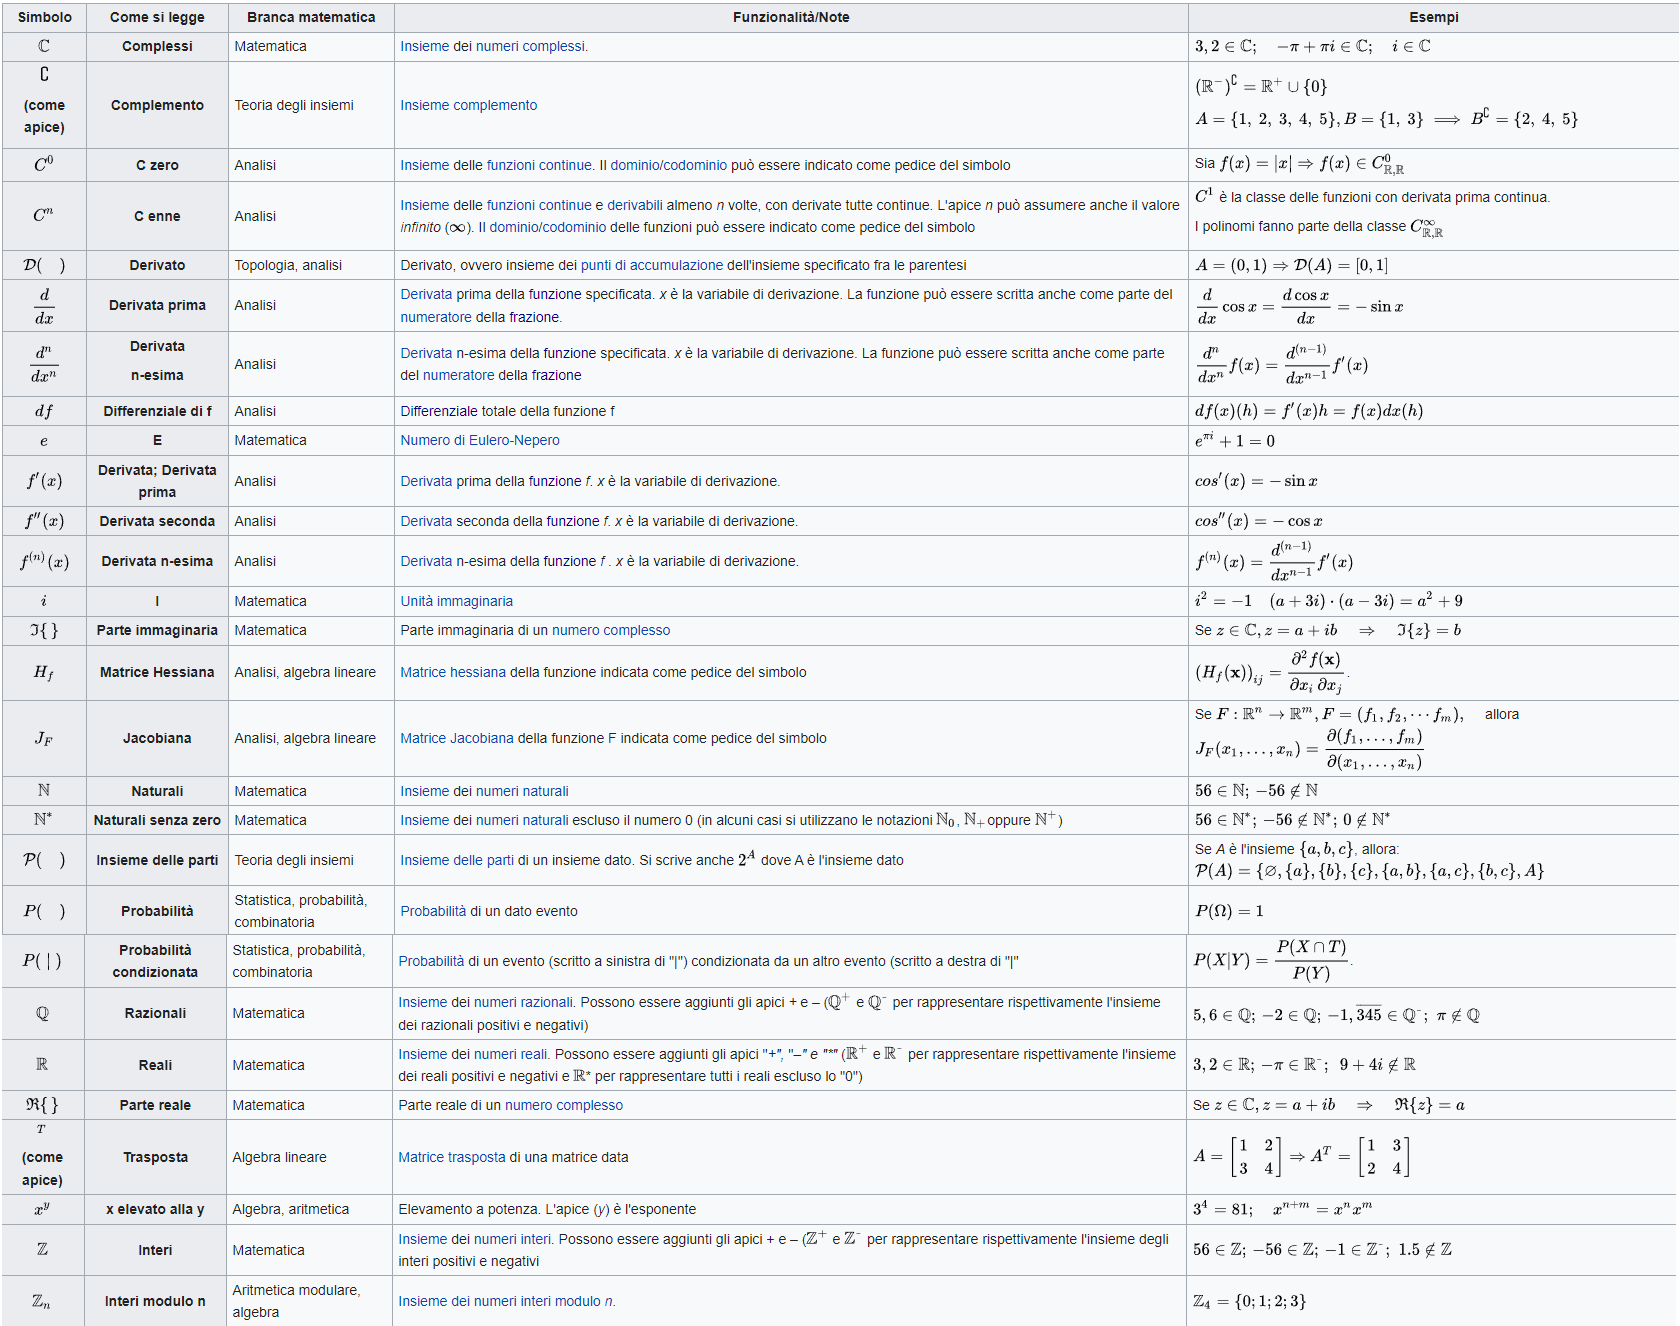This screenshot has width=1680, height=1326.
Task: Click the 'Unità immaginaria' link
Action: pyautogui.click(x=456, y=601)
